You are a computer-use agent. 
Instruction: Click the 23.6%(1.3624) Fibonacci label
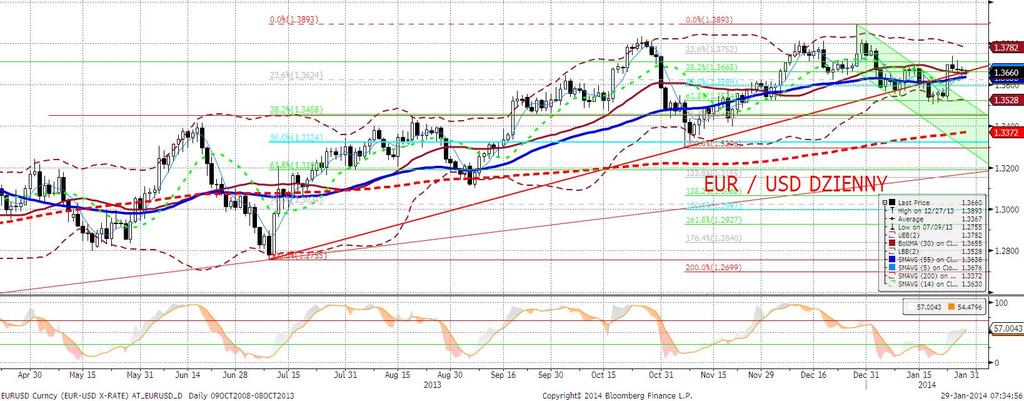coord(294,75)
